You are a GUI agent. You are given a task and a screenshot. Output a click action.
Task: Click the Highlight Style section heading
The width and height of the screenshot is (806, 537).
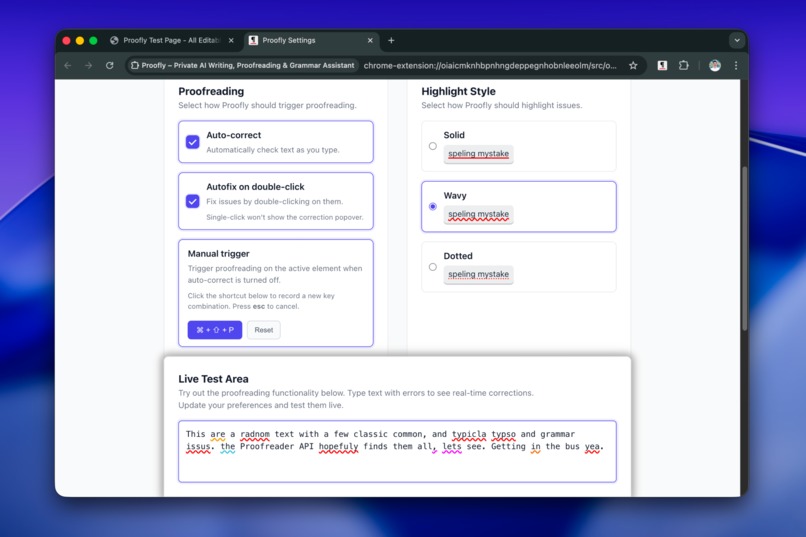(x=459, y=91)
